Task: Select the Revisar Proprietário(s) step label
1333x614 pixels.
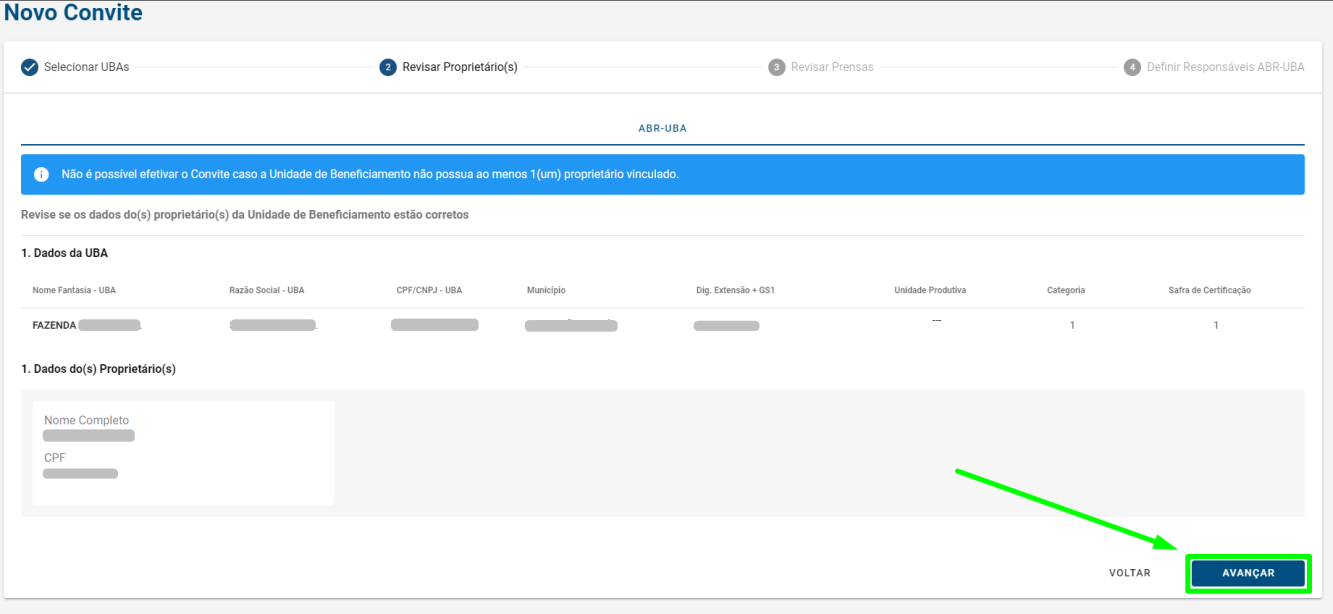Action: [459, 67]
